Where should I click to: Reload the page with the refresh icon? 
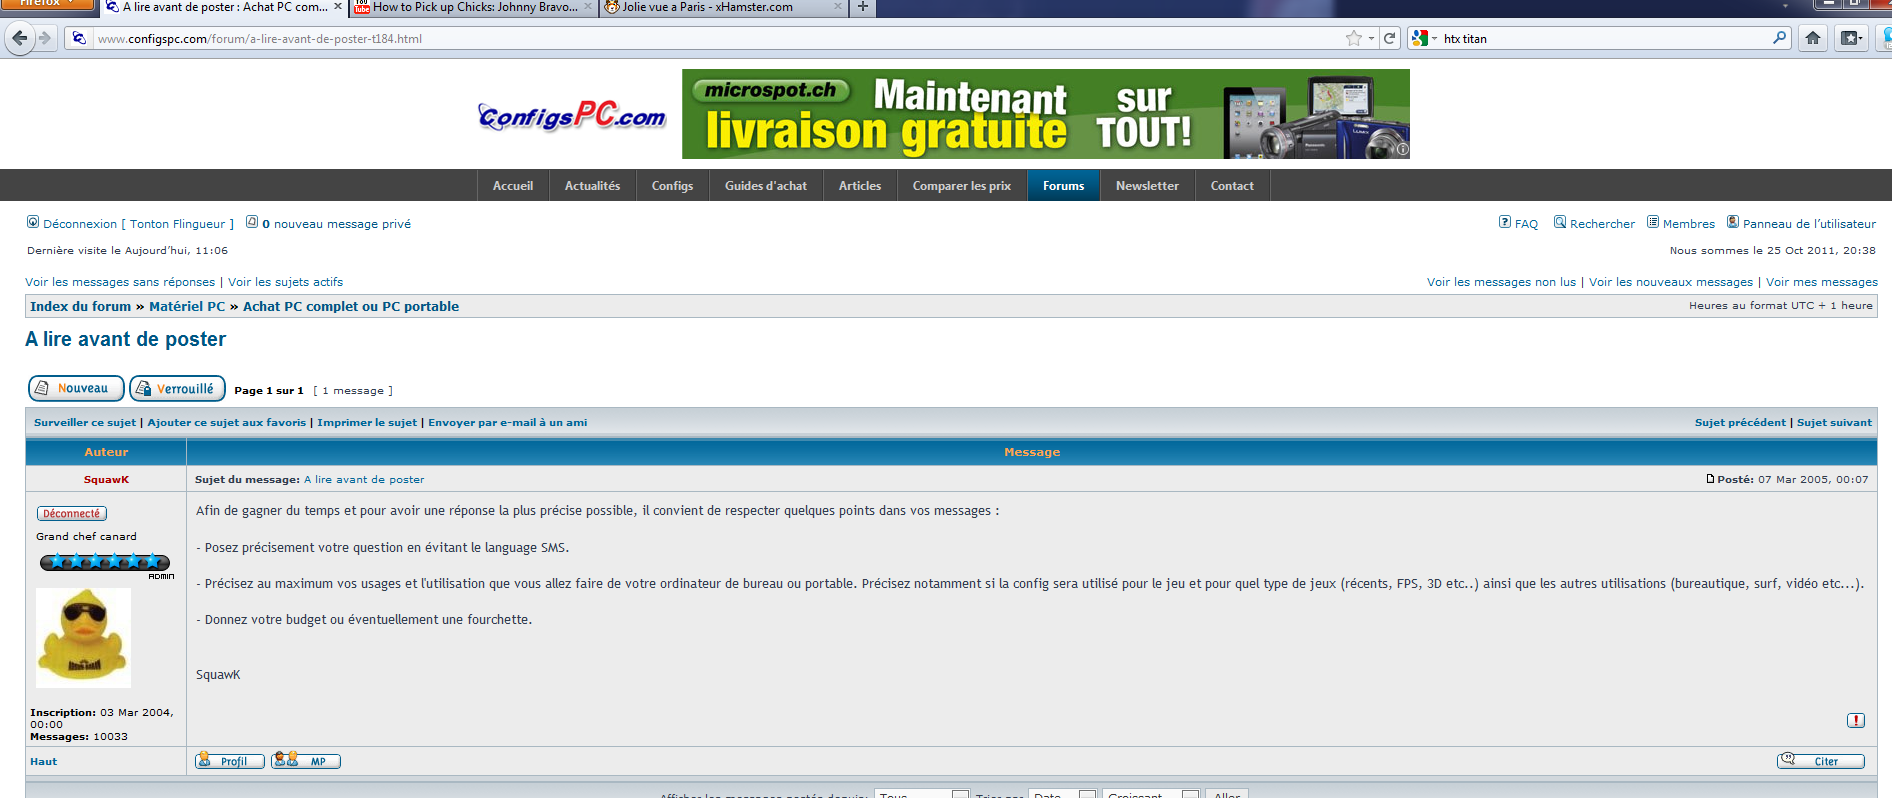click(1389, 38)
